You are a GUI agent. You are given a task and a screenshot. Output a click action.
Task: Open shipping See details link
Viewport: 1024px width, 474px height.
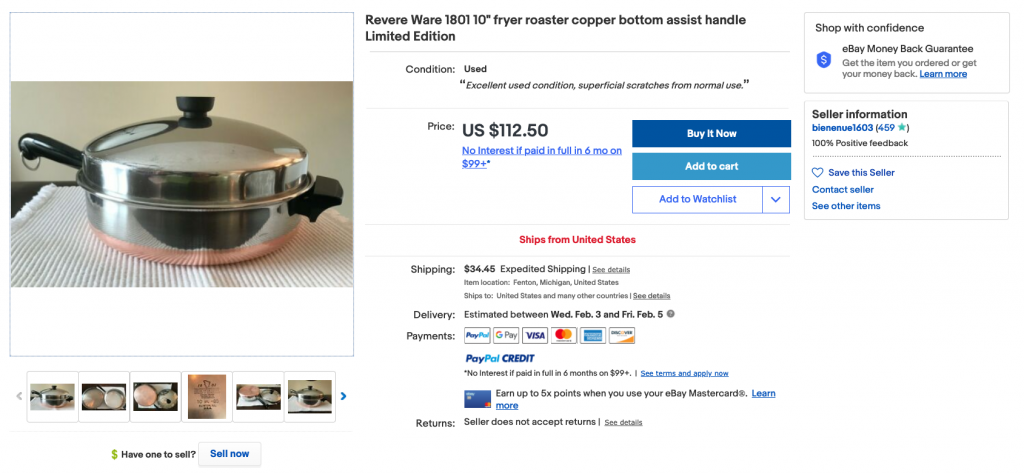click(611, 270)
